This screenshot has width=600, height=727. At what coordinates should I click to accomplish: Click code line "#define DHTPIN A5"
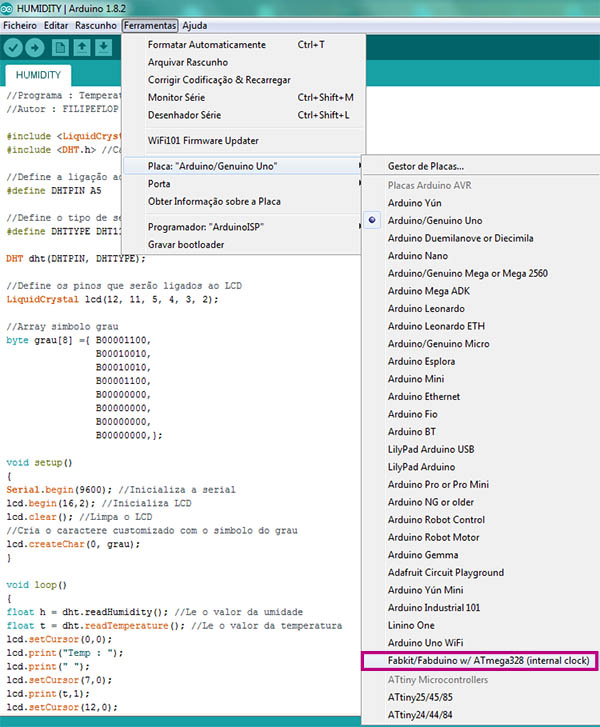(x=54, y=191)
